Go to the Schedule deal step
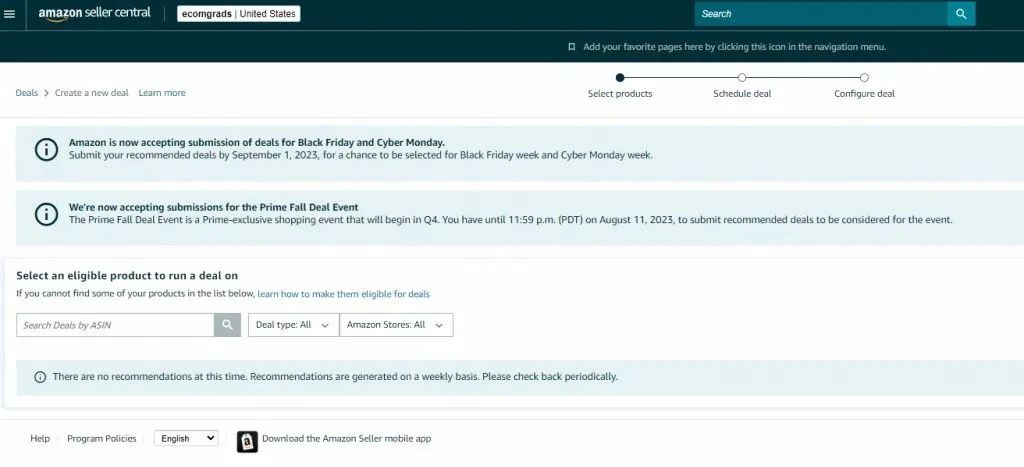This screenshot has height=467, width=1024. point(742,78)
